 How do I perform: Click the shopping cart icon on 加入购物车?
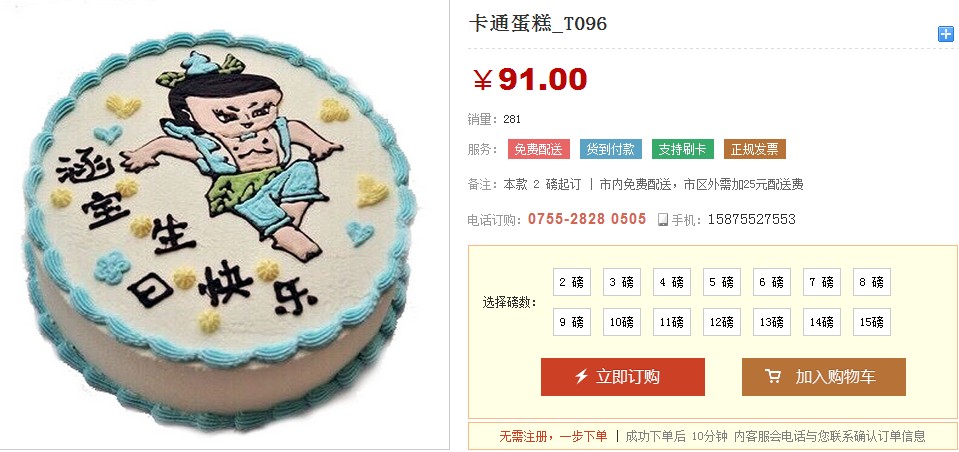773,376
